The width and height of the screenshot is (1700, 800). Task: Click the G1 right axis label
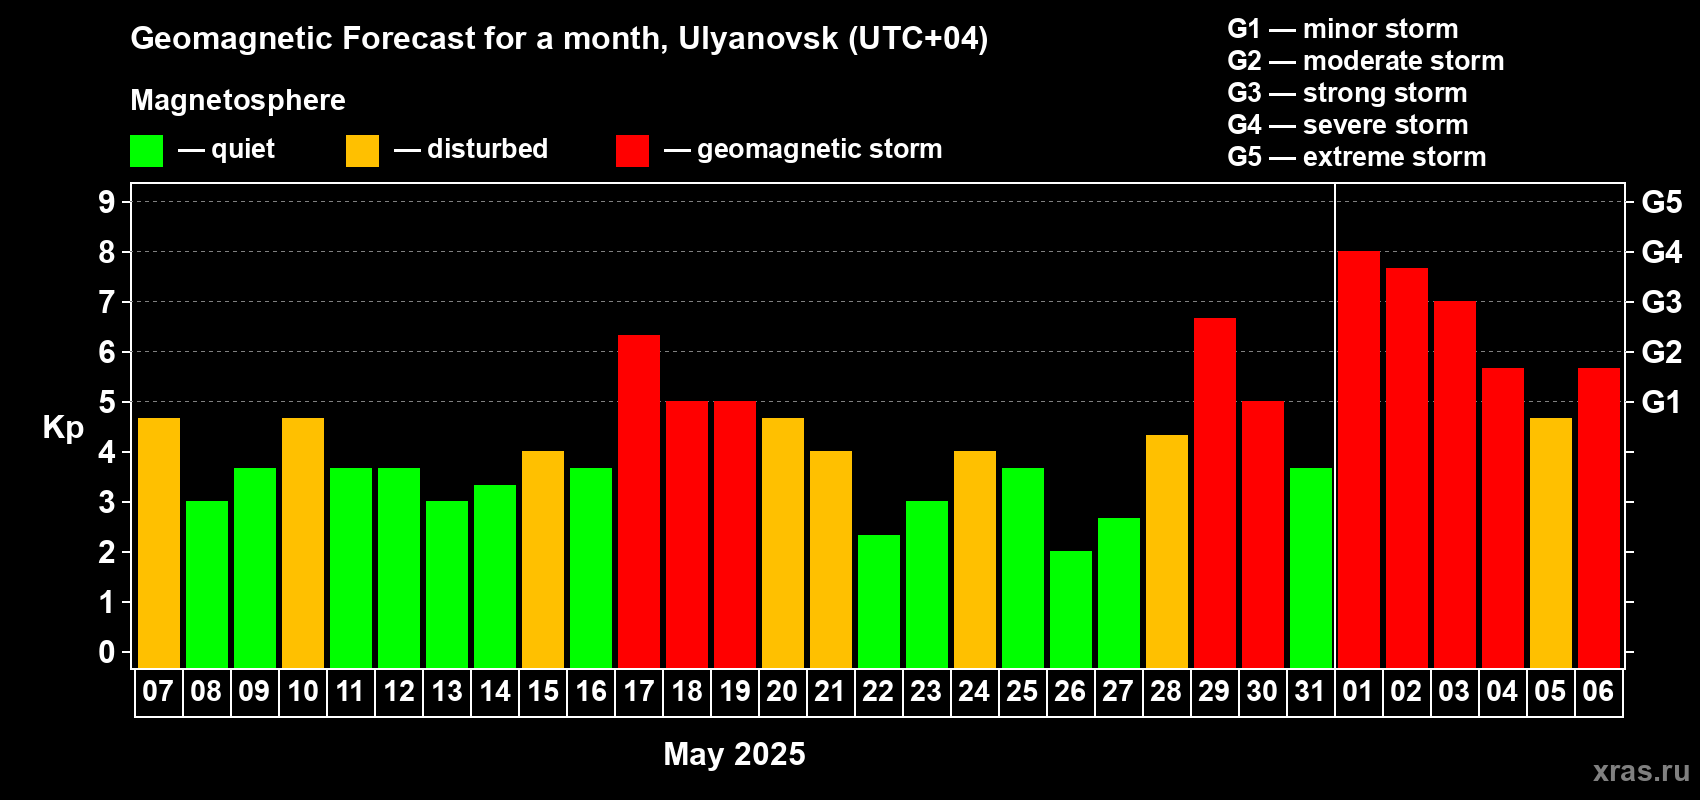(1662, 402)
